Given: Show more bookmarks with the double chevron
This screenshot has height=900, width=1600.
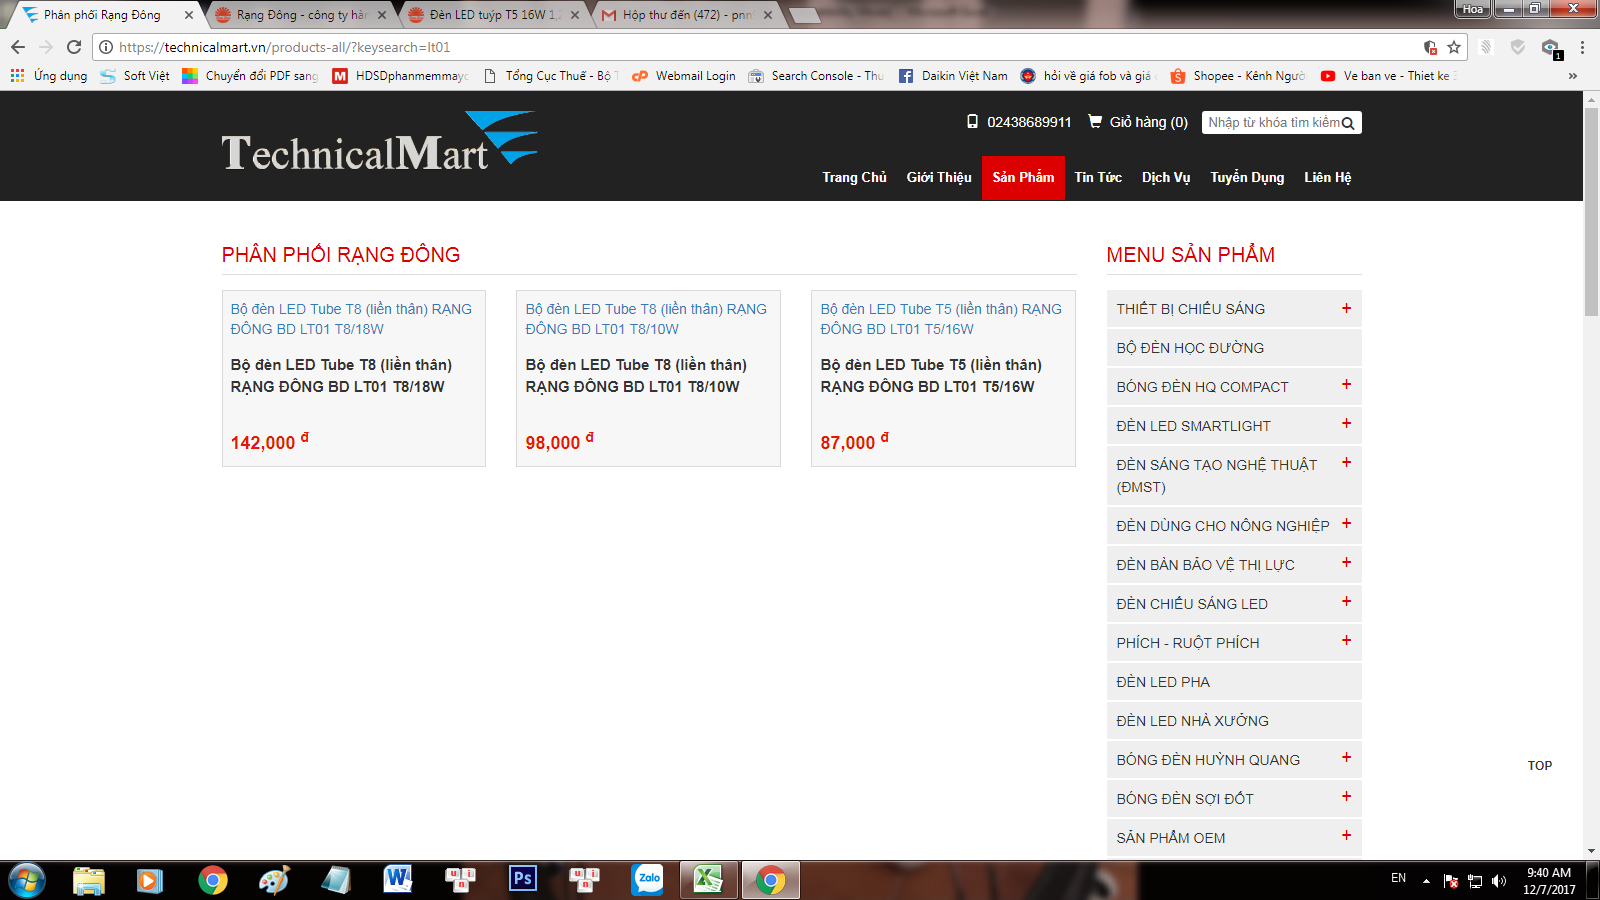Looking at the screenshot, I should (1572, 75).
